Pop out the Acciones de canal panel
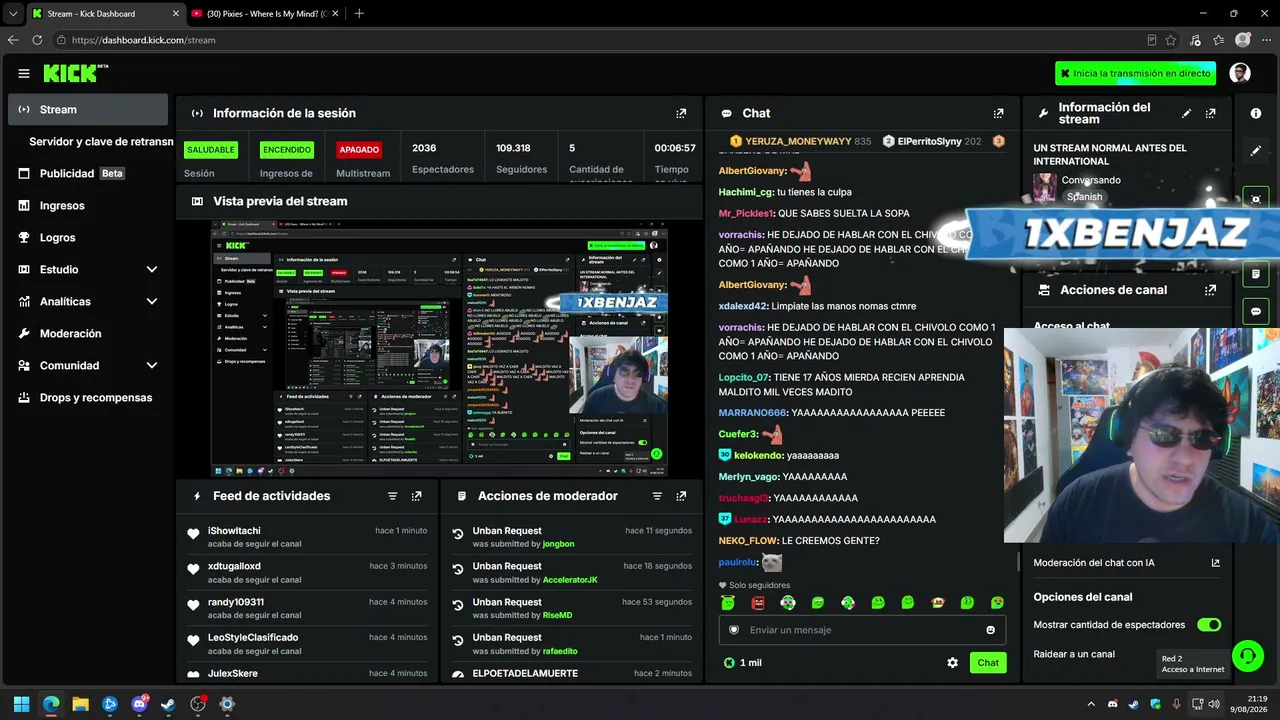This screenshot has height=720, width=1280. [x=1211, y=290]
